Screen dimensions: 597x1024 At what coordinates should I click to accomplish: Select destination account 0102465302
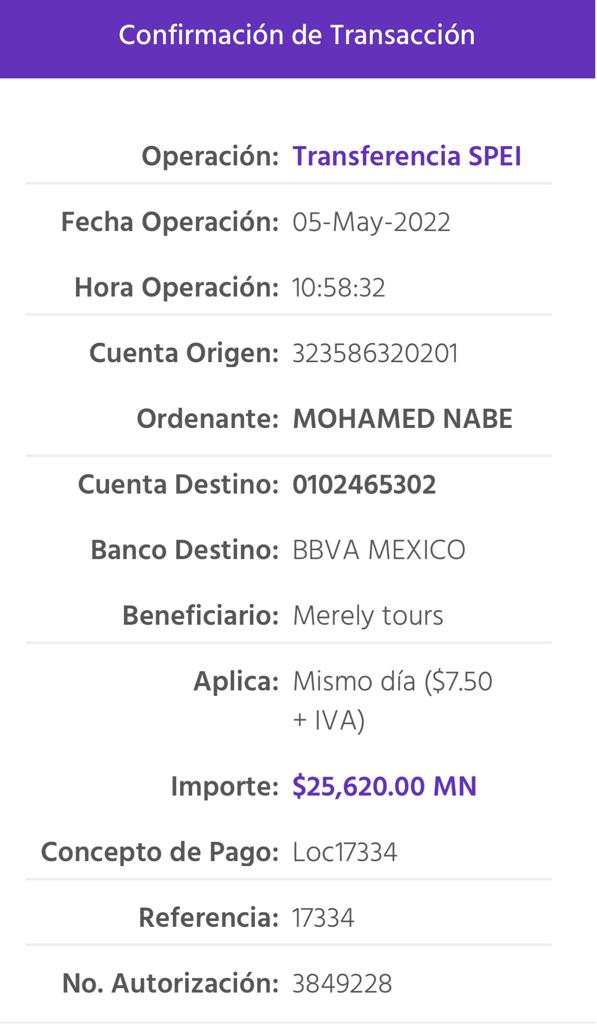pyautogui.click(x=364, y=485)
